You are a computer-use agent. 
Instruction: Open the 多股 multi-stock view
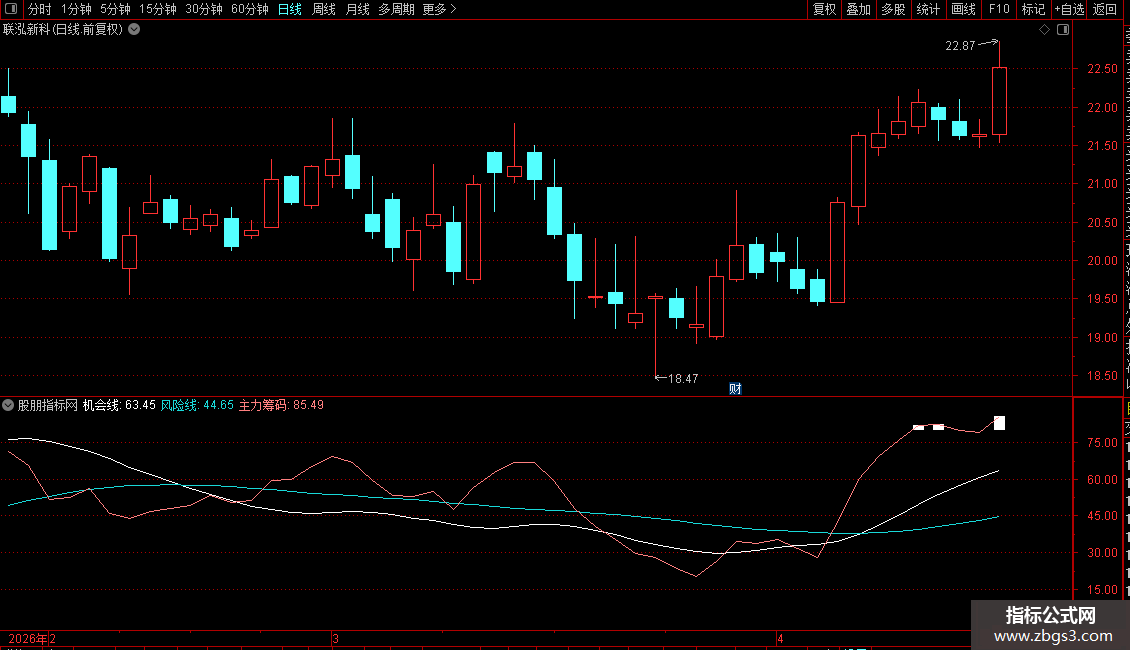tap(893, 9)
